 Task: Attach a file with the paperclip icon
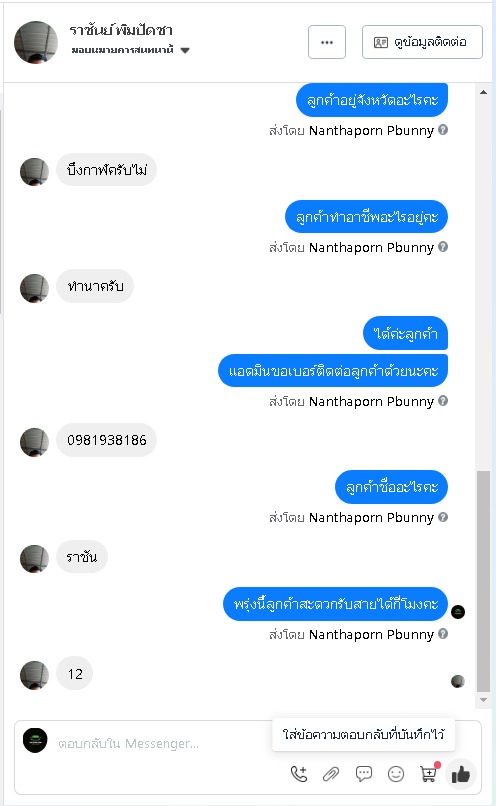coord(331,774)
